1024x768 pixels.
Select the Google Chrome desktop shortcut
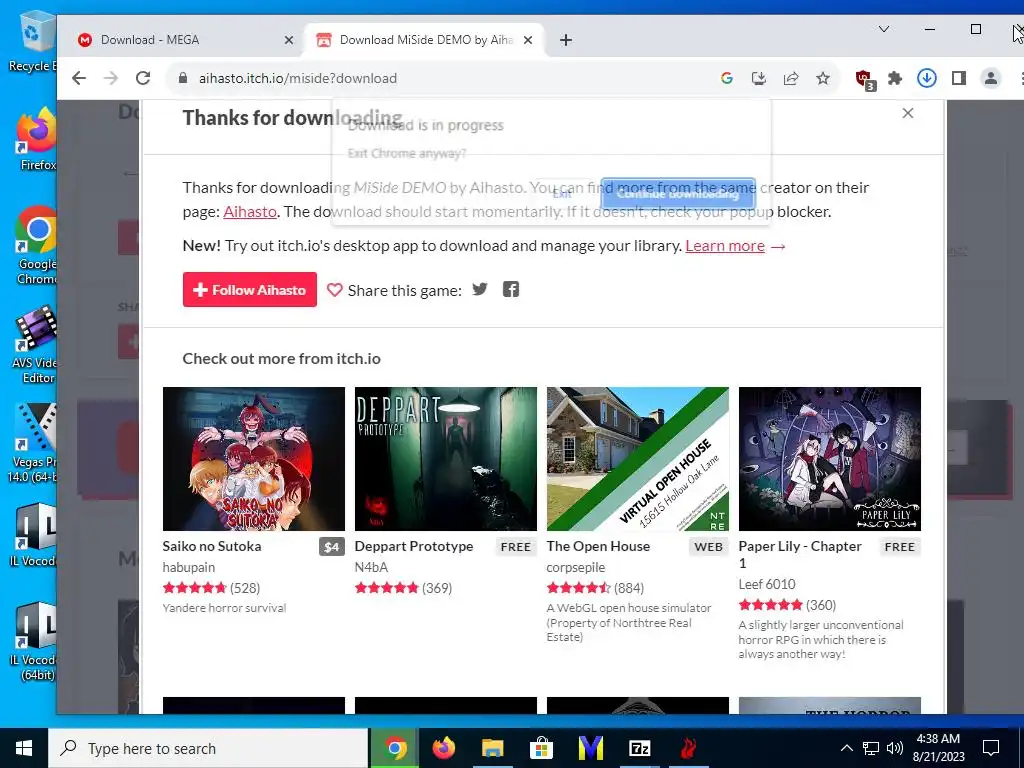pos(36,246)
